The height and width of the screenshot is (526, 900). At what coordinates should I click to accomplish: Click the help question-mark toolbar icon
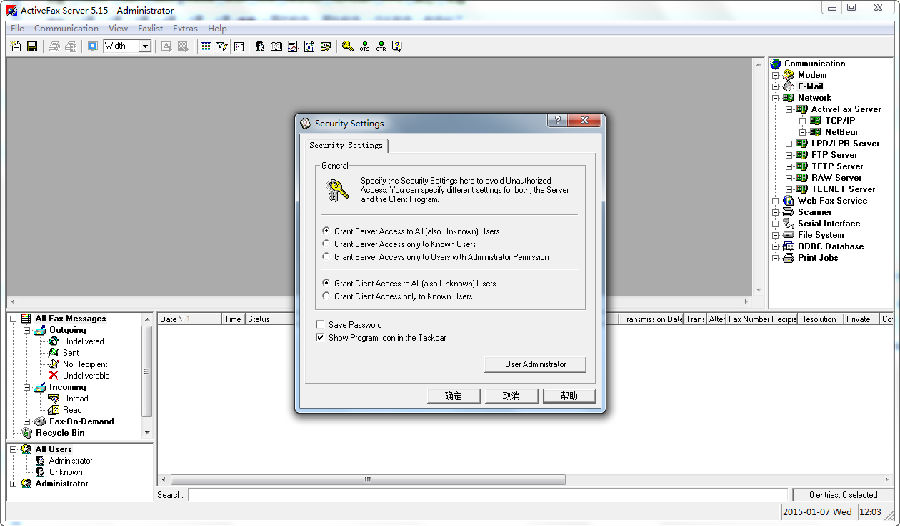coord(397,47)
